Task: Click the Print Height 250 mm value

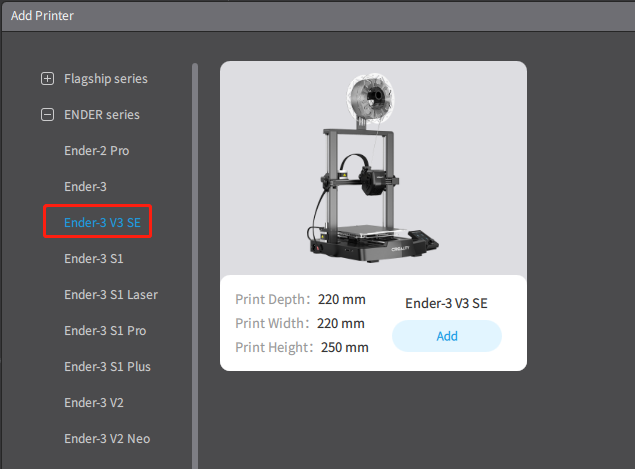Action: point(345,347)
